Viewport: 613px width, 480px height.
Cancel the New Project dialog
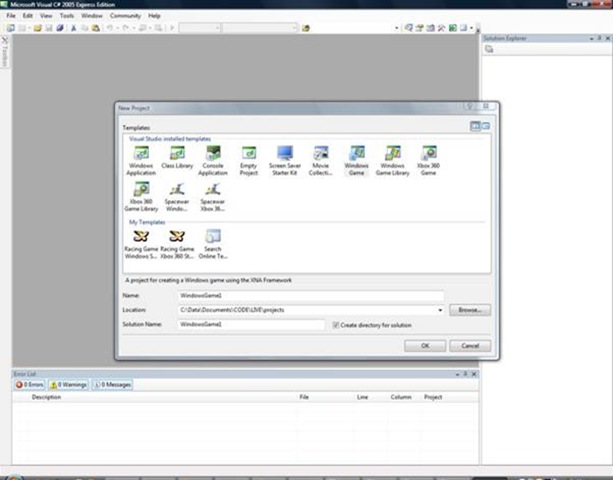470,346
